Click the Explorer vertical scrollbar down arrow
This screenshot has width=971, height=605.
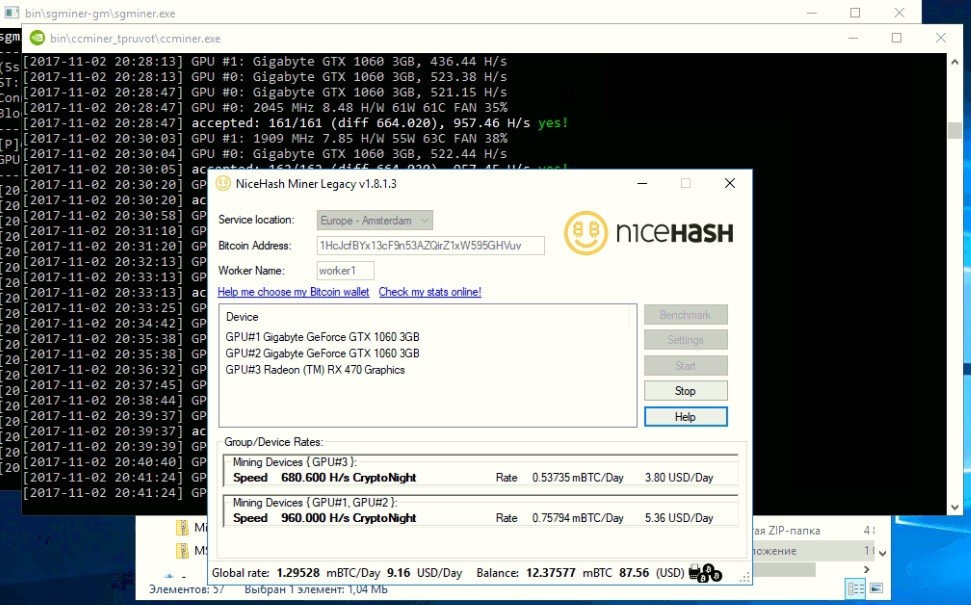click(883, 553)
